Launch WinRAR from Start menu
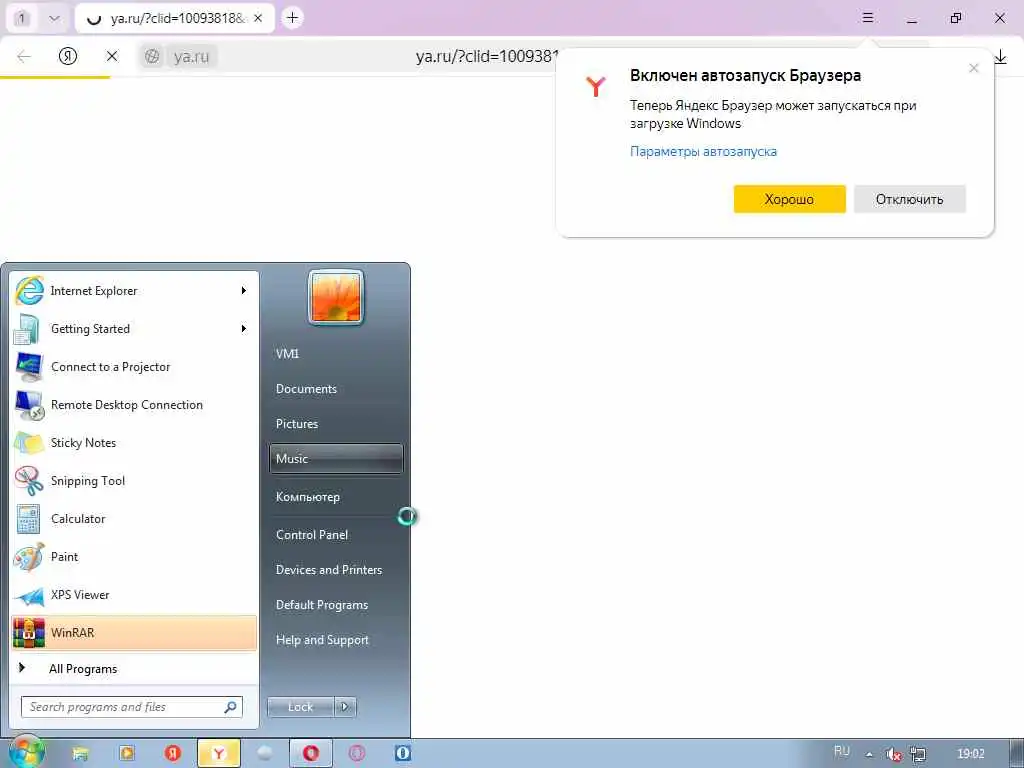Image resolution: width=1024 pixels, height=768 pixels. pos(134,633)
